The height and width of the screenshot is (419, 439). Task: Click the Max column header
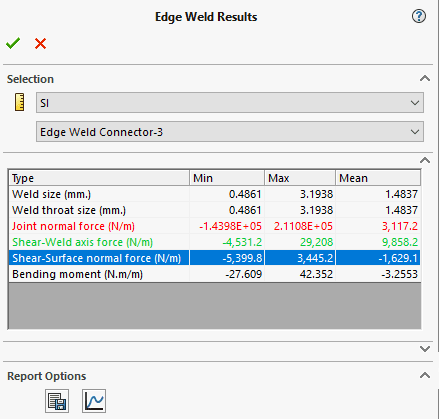coord(300,178)
